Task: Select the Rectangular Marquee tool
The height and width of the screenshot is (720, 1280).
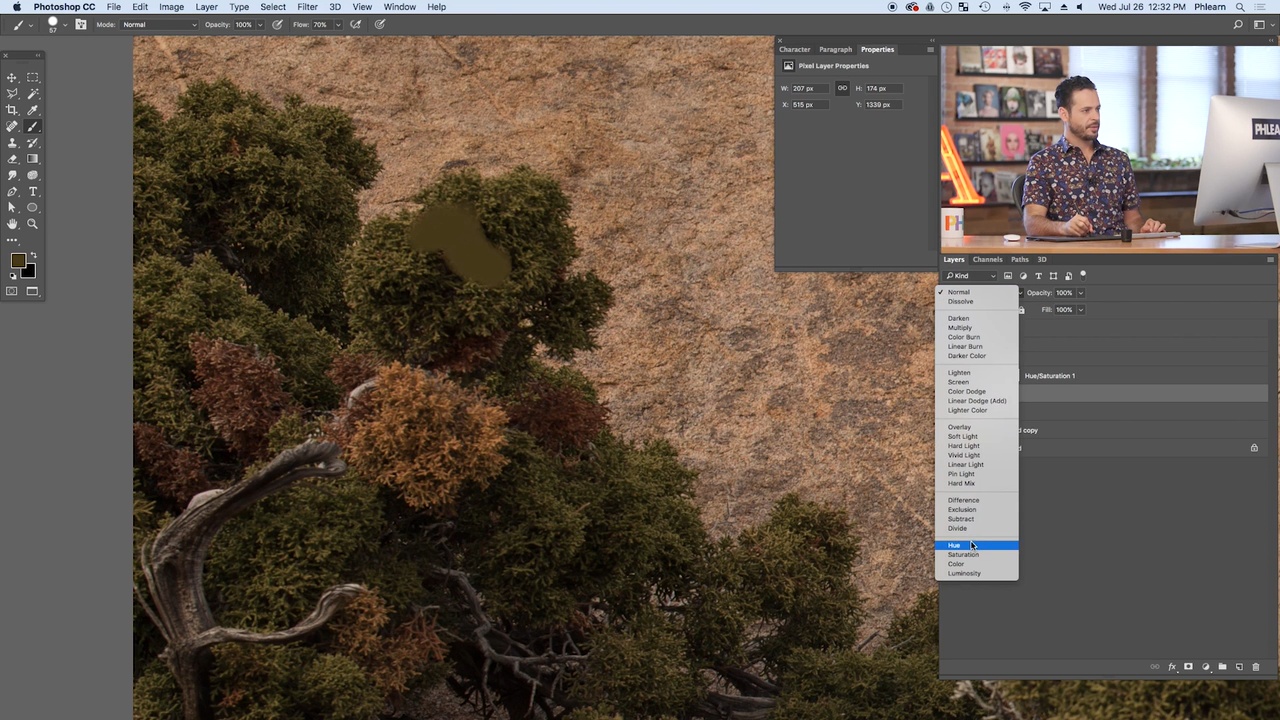Action: [x=33, y=78]
